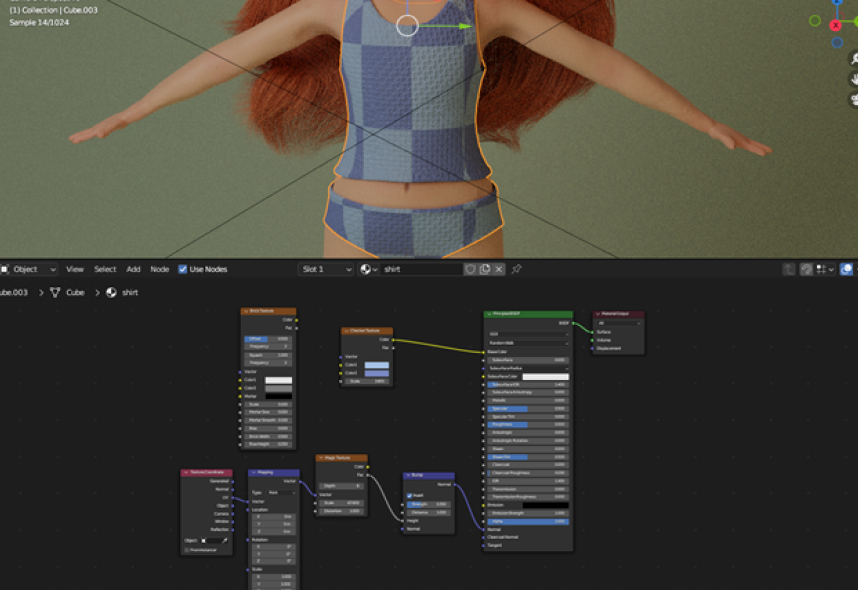
Task: Toggle the Invert checkbox in Bump node
Action: (410, 495)
